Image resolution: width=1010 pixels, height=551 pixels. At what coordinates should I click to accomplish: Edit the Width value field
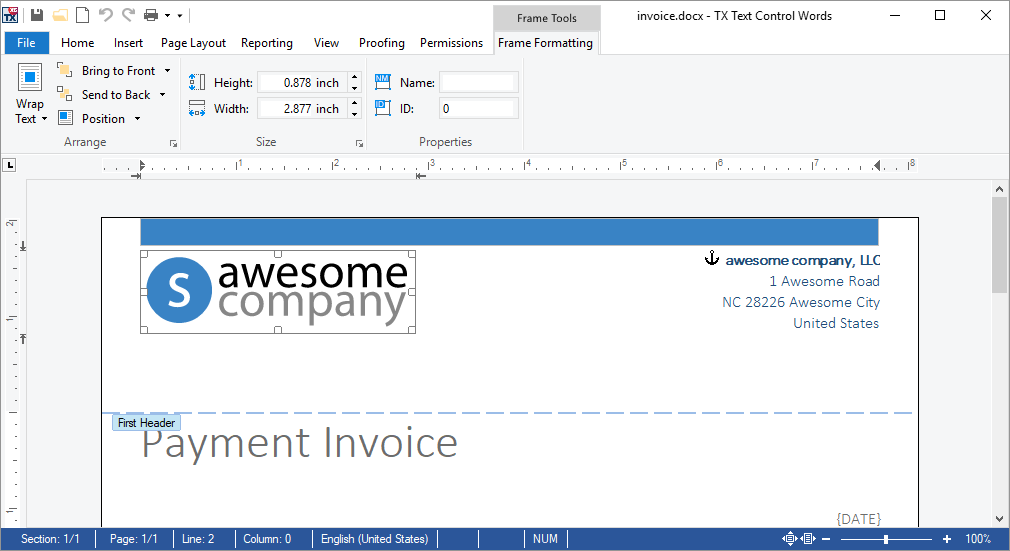(302, 108)
